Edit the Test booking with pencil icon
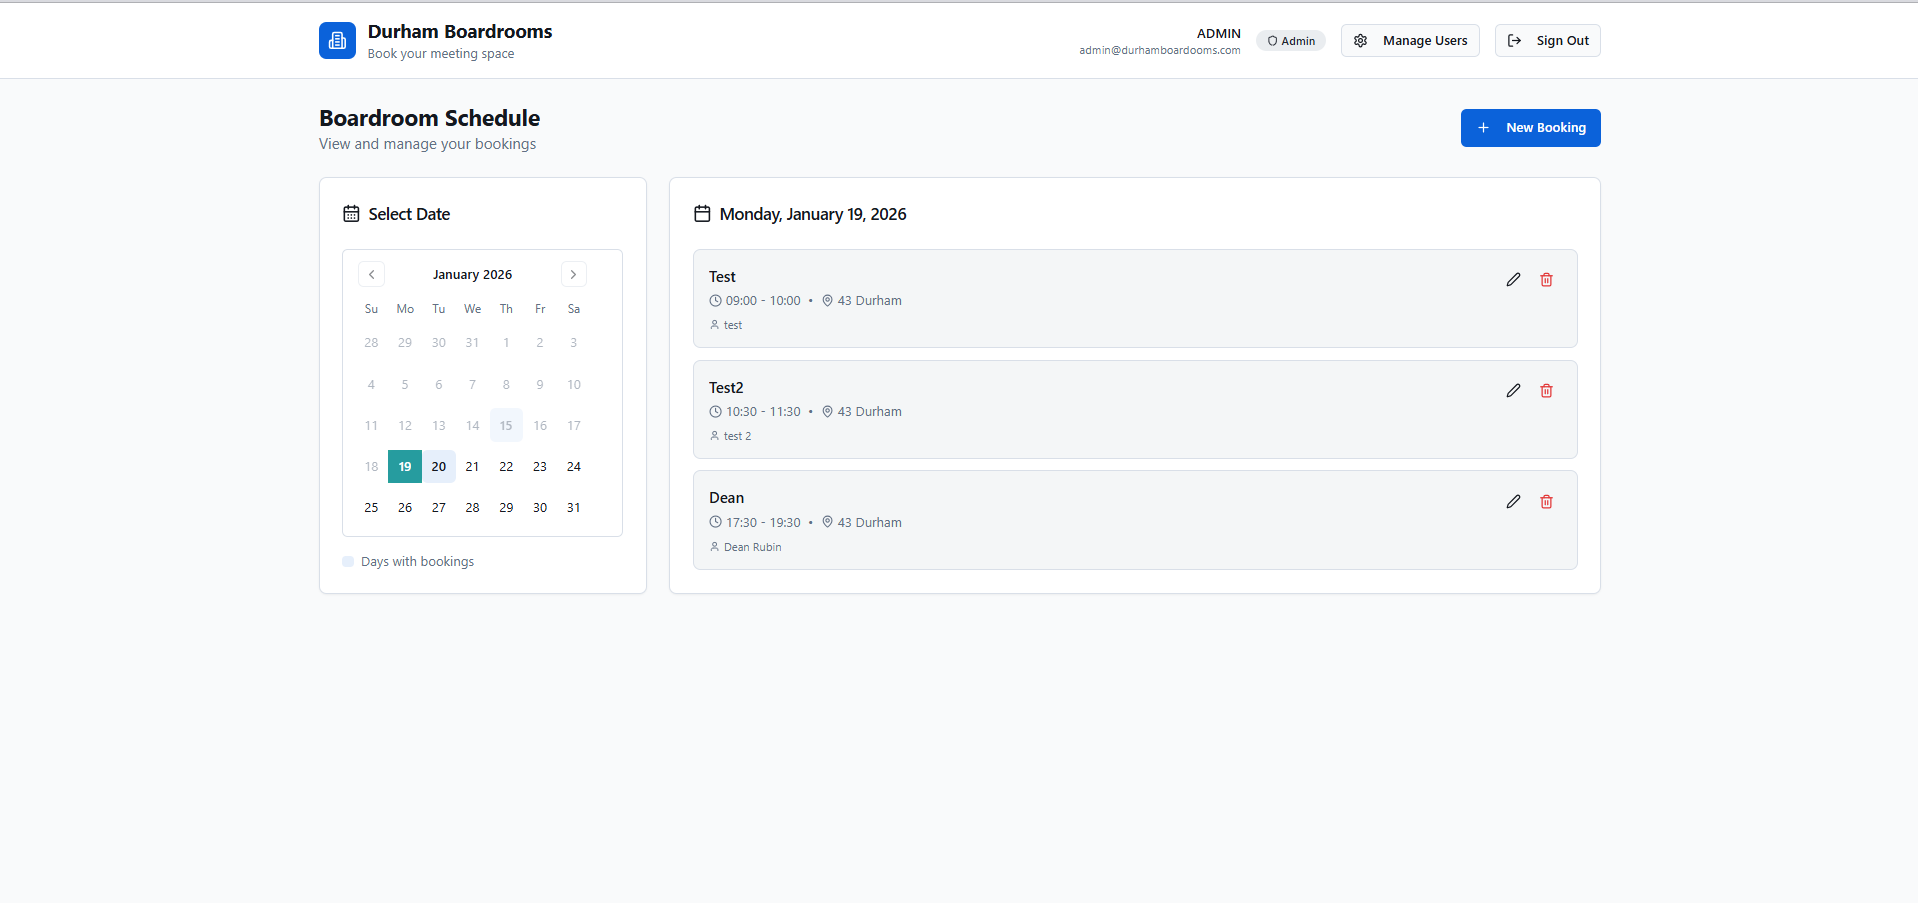 pos(1513,280)
